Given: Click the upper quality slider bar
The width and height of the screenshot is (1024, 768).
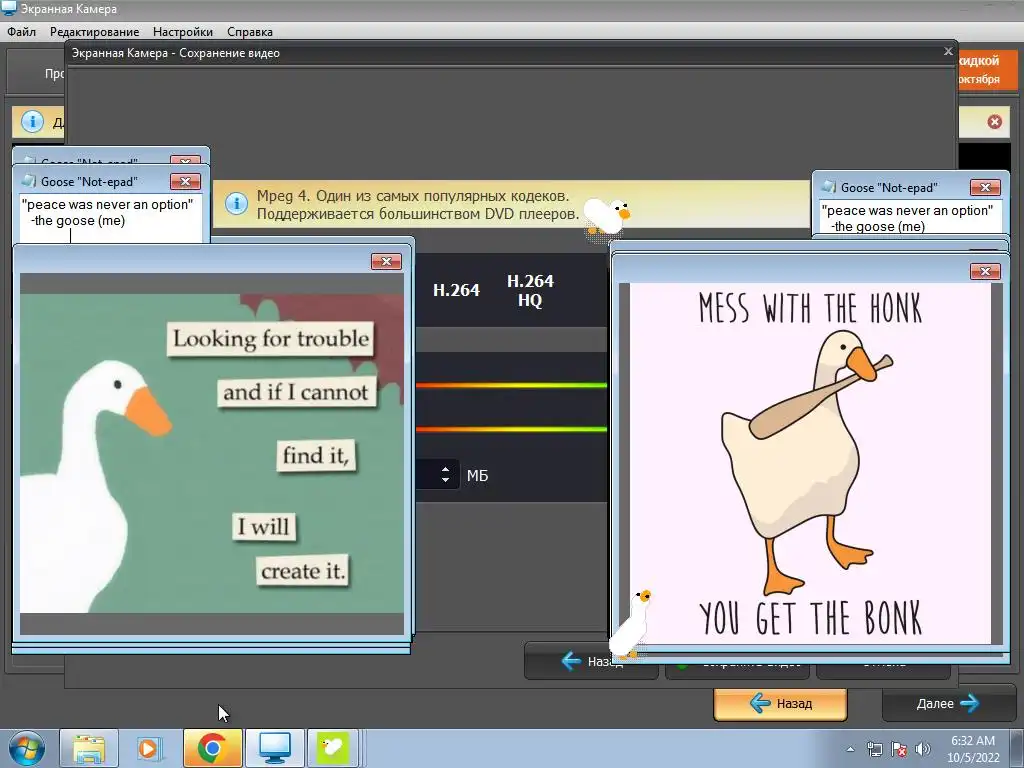Looking at the screenshot, I should click(511, 385).
